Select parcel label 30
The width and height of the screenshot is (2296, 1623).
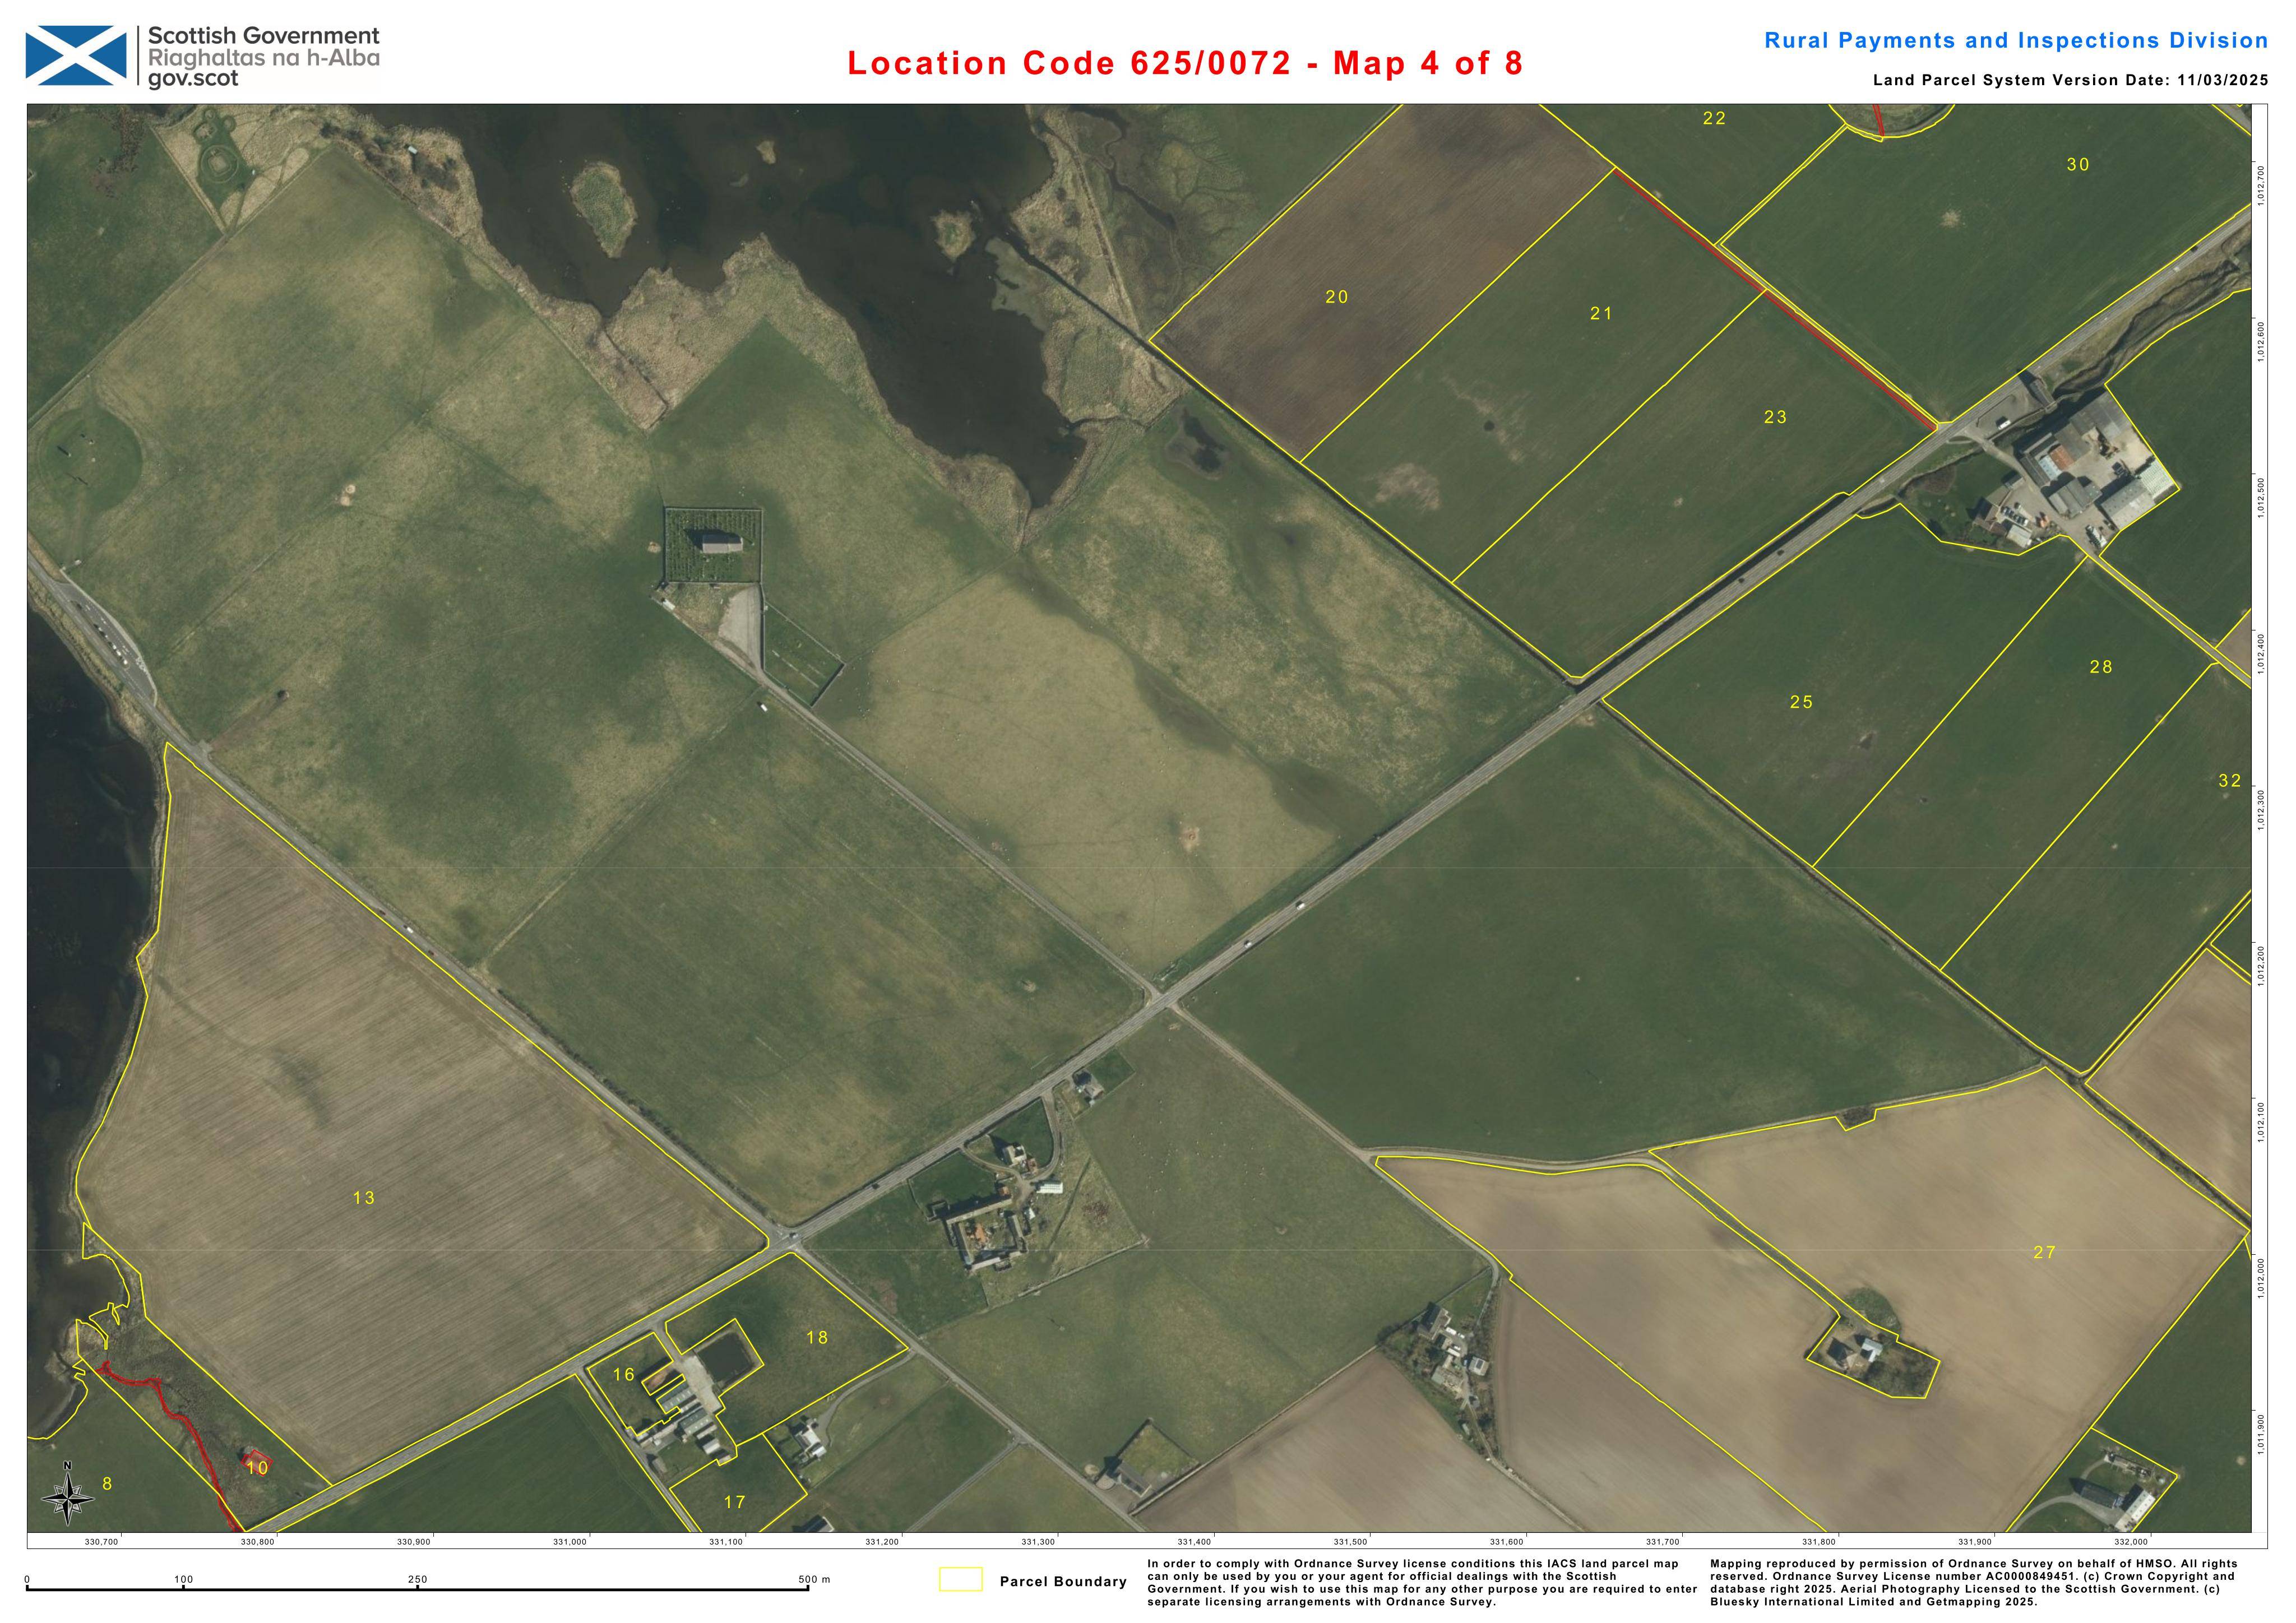point(2078,165)
